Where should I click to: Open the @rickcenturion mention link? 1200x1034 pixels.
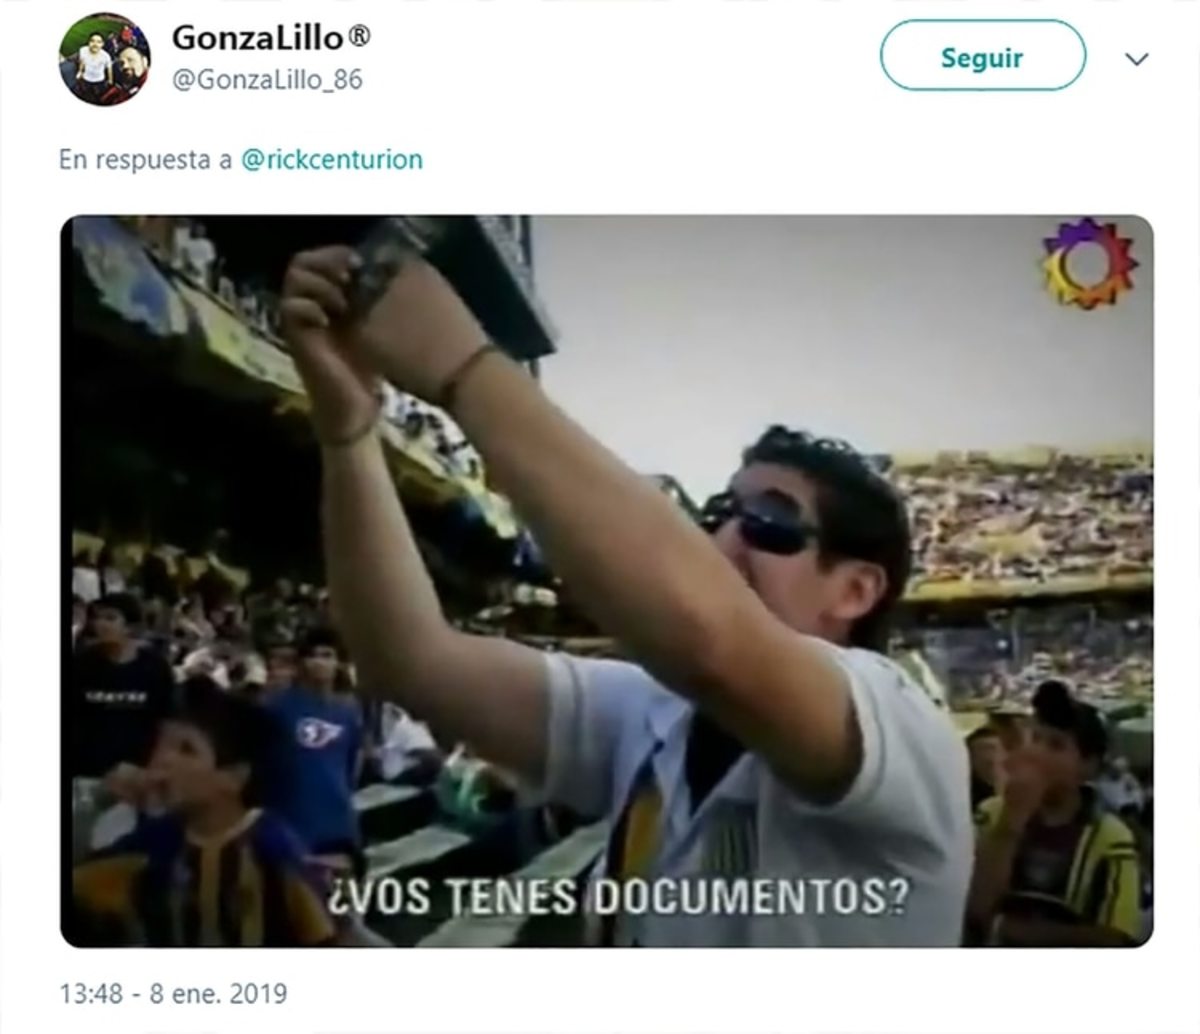coord(332,160)
